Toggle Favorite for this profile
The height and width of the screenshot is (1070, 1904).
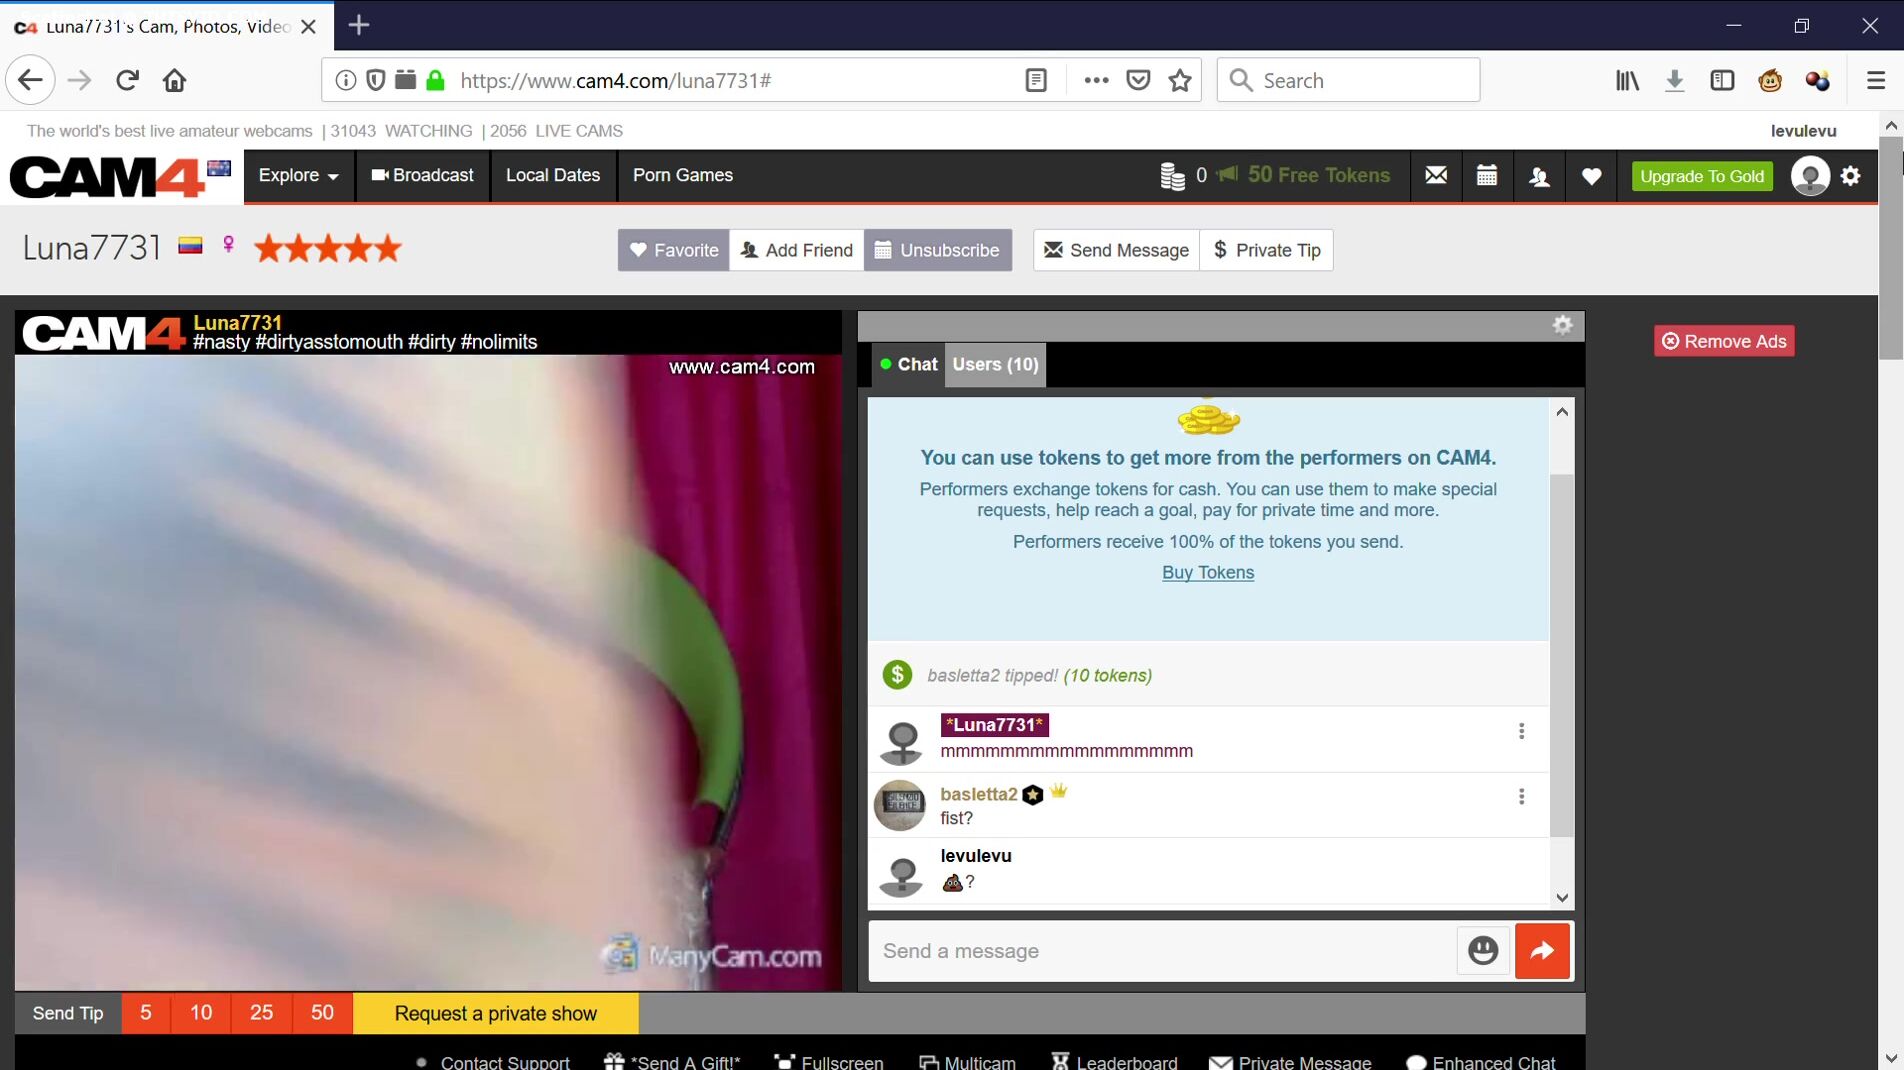point(673,250)
